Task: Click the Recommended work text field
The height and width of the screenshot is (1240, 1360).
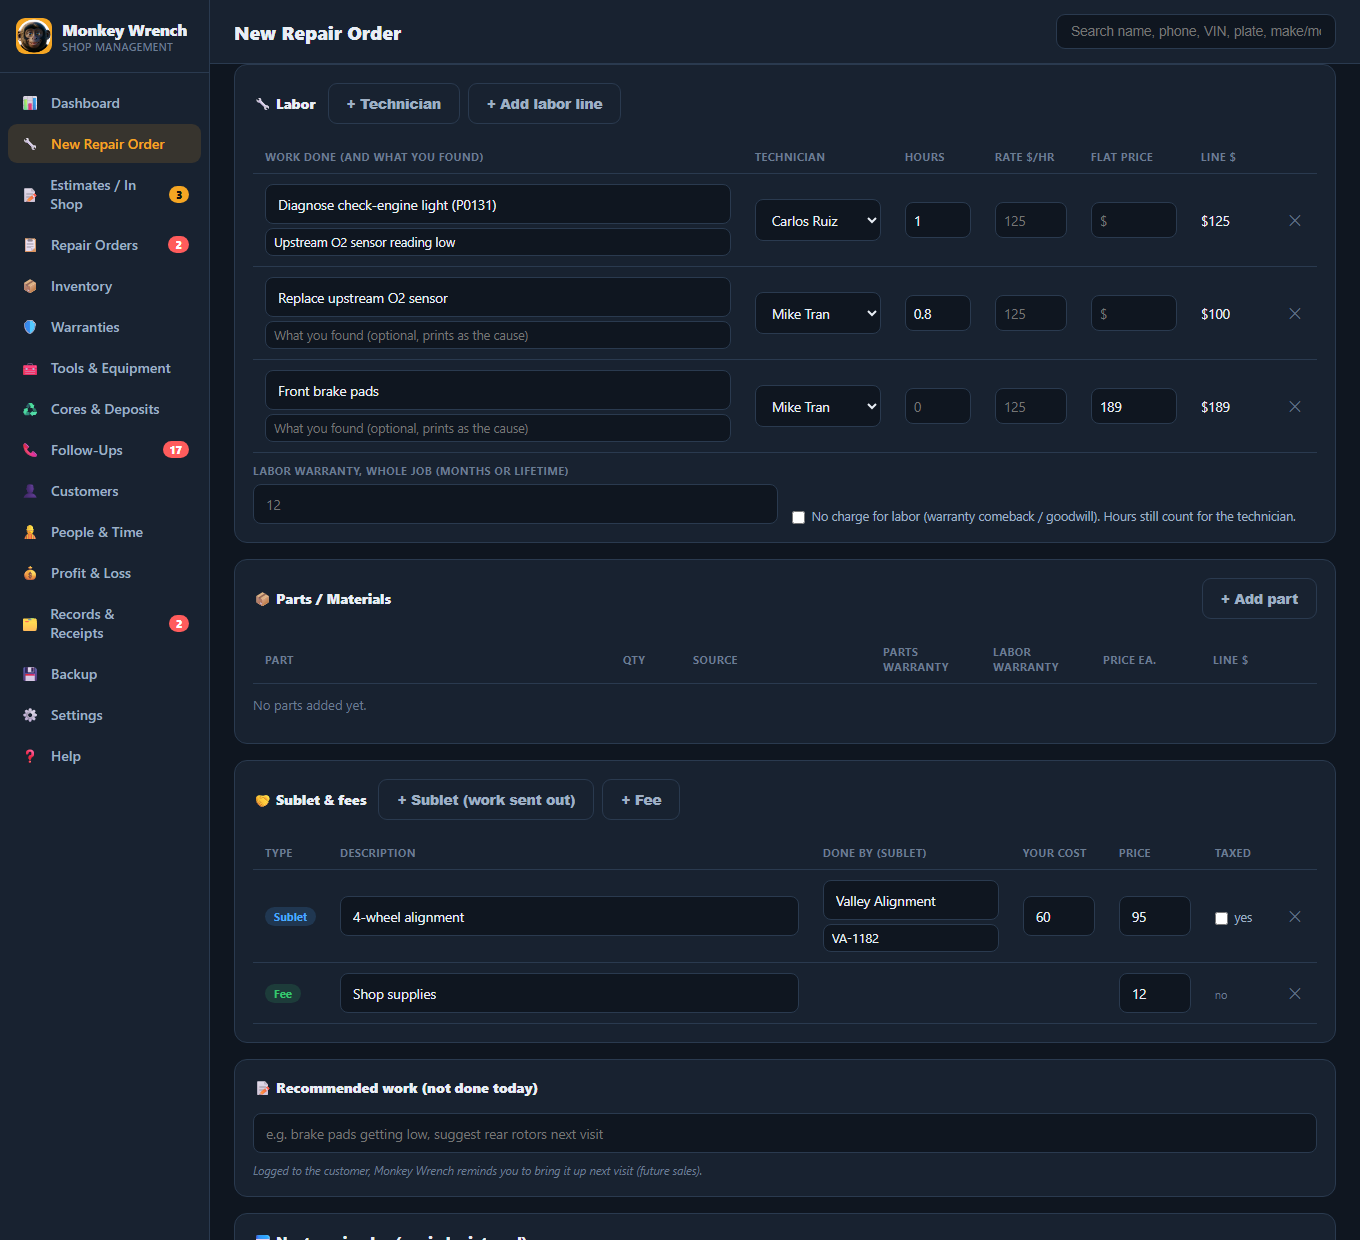Action: (785, 1134)
